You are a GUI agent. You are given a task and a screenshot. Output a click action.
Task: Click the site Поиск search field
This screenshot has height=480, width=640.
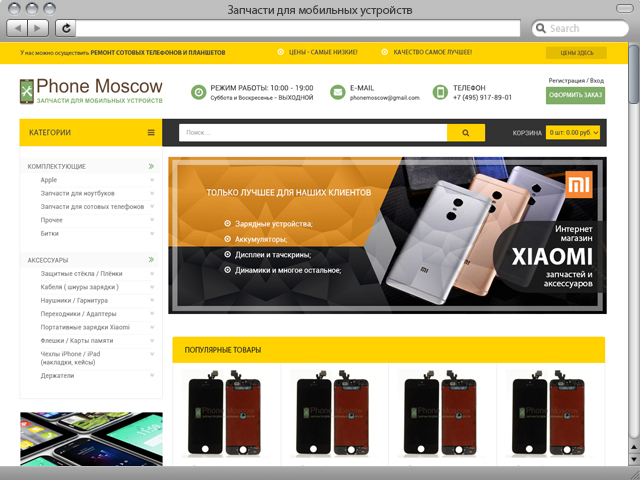click(x=313, y=133)
